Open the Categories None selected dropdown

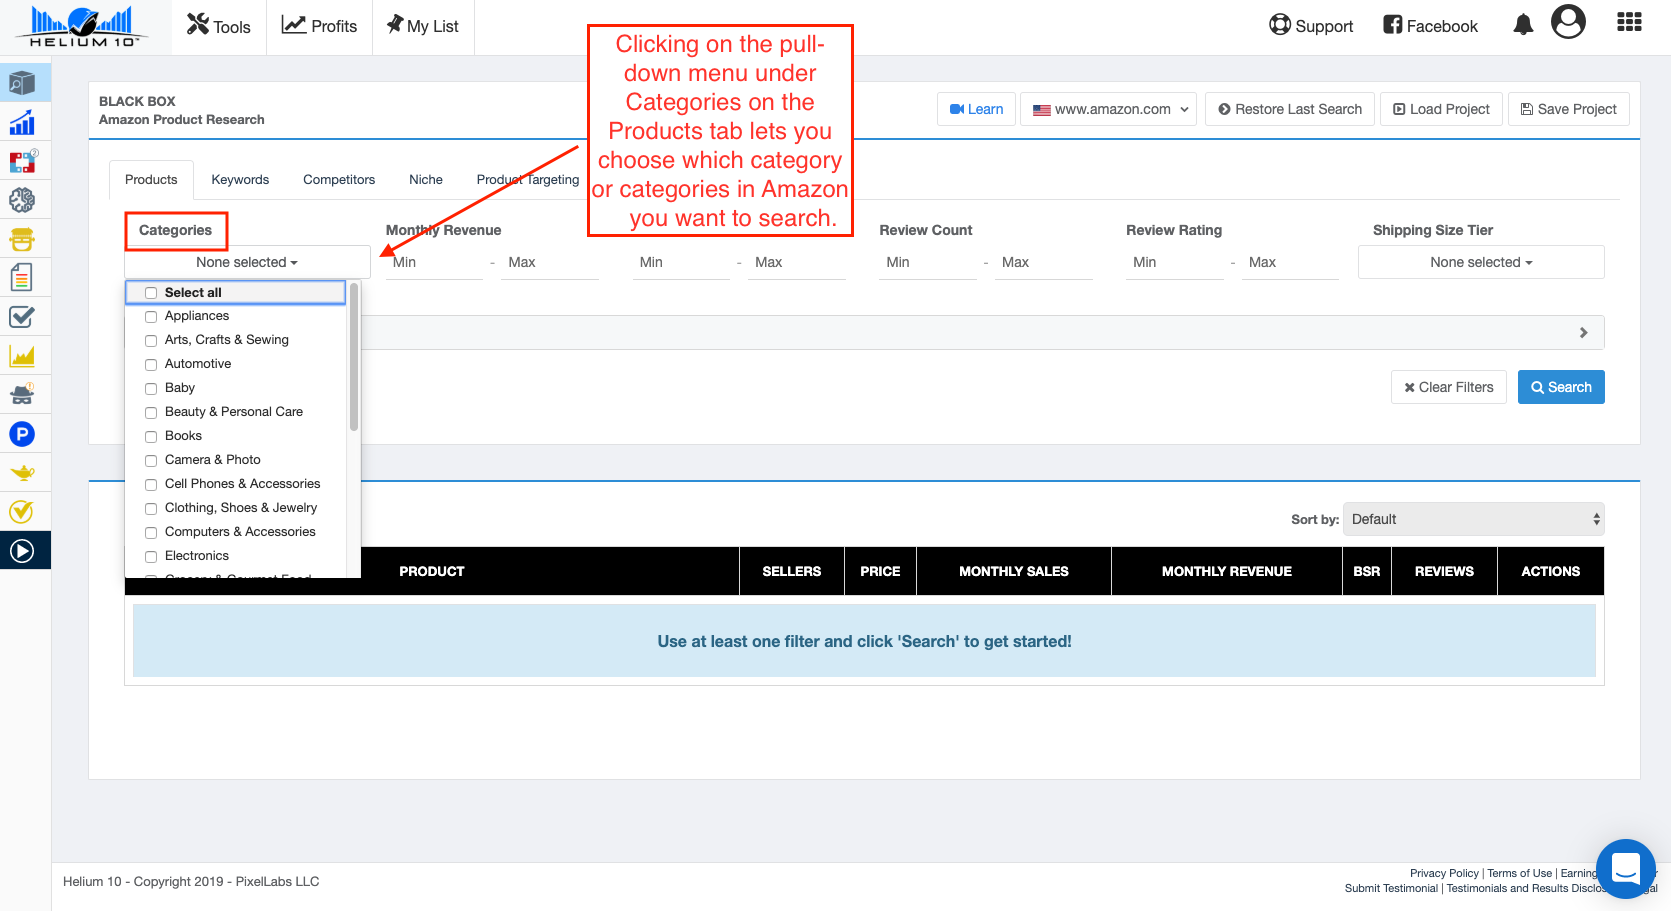click(x=247, y=262)
